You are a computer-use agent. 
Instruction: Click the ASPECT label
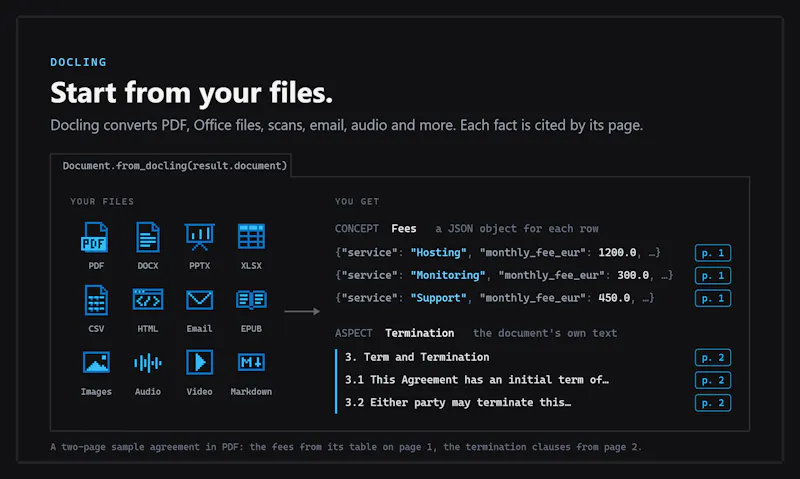(x=354, y=333)
